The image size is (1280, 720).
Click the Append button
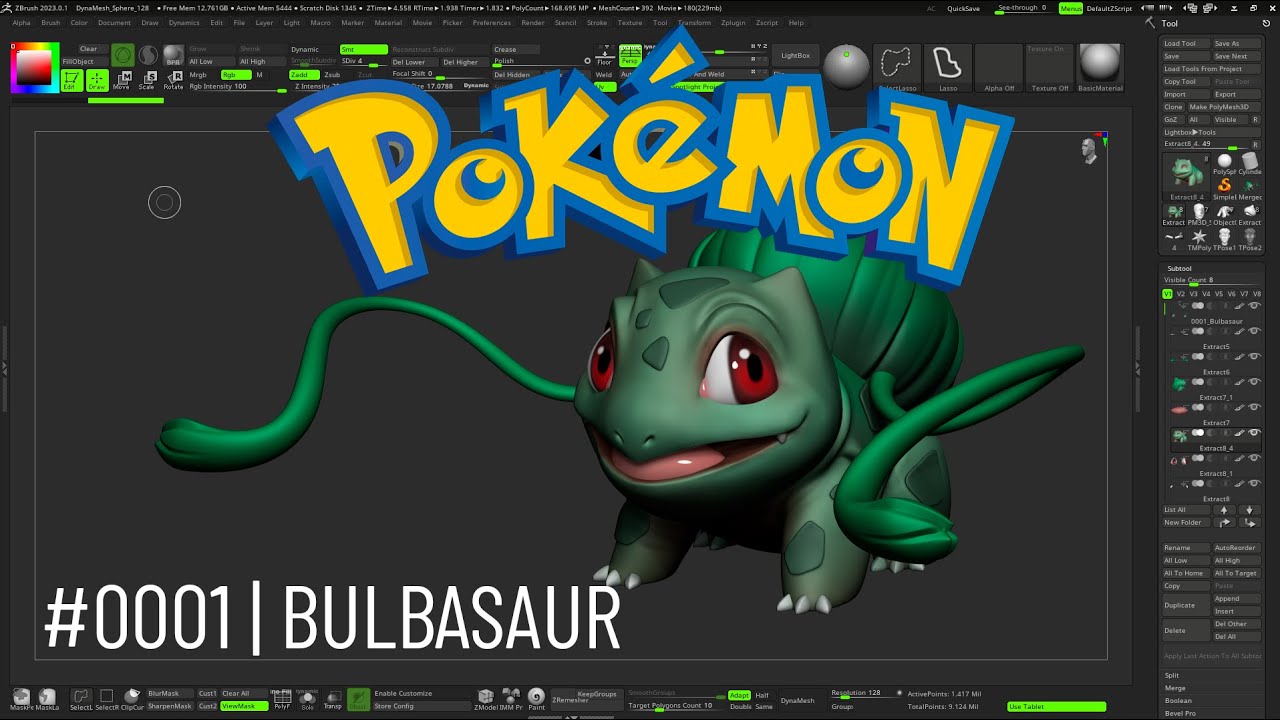[1237, 599]
